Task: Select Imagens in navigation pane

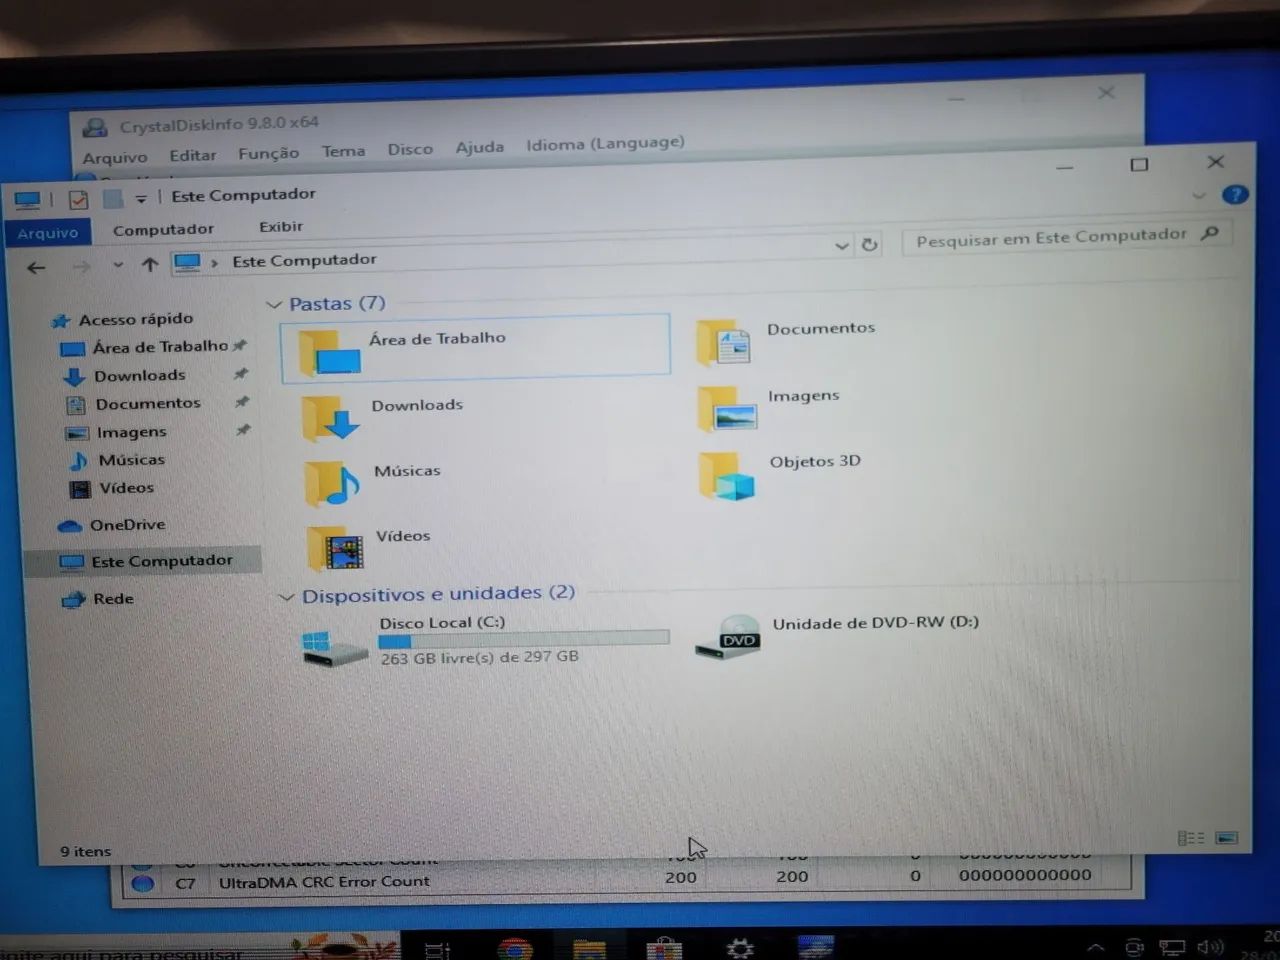Action: click(x=131, y=432)
